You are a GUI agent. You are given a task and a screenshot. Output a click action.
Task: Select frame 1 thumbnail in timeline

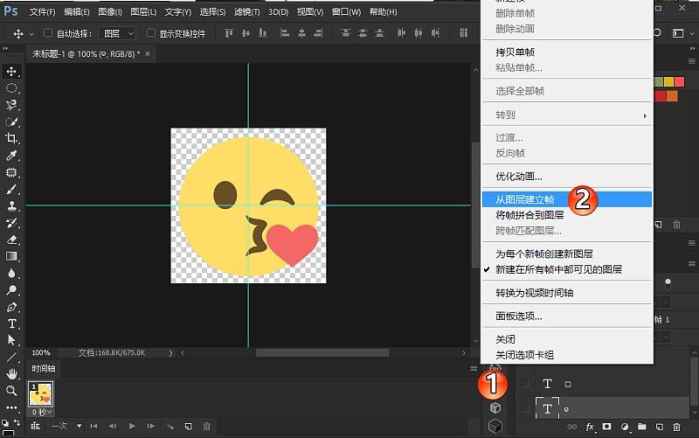41,394
